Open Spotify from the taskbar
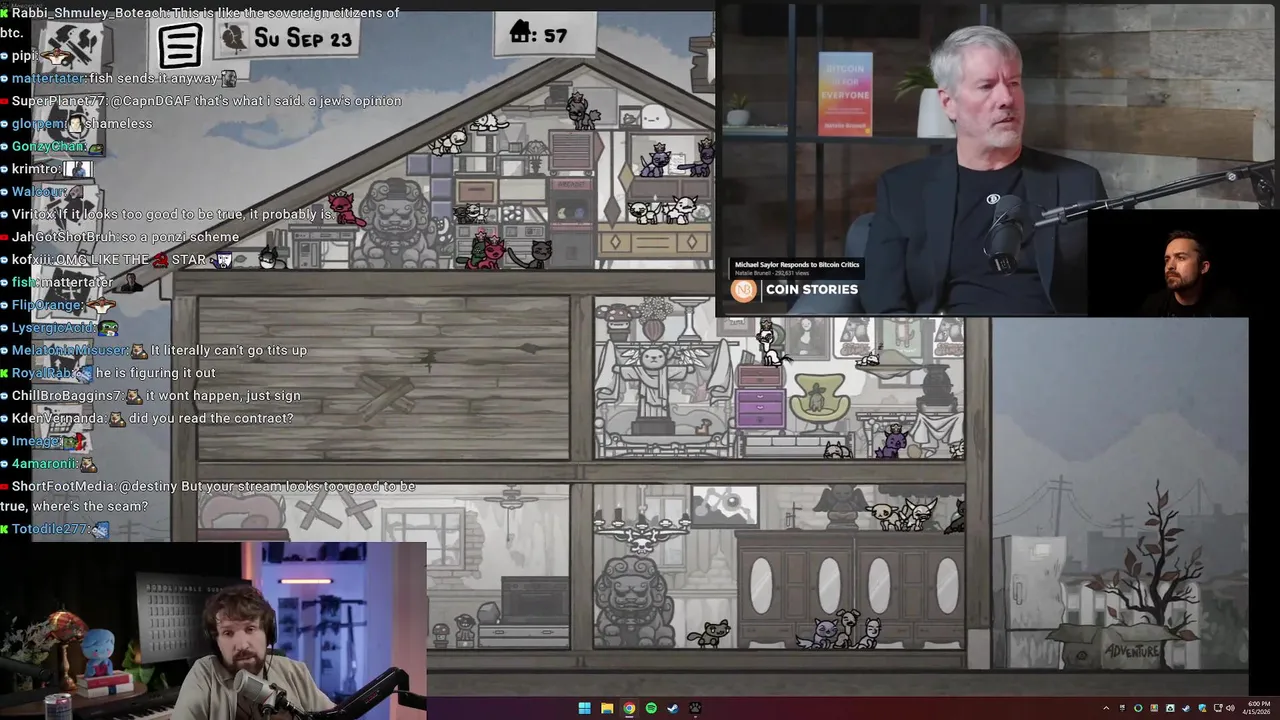 pyautogui.click(x=651, y=708)
